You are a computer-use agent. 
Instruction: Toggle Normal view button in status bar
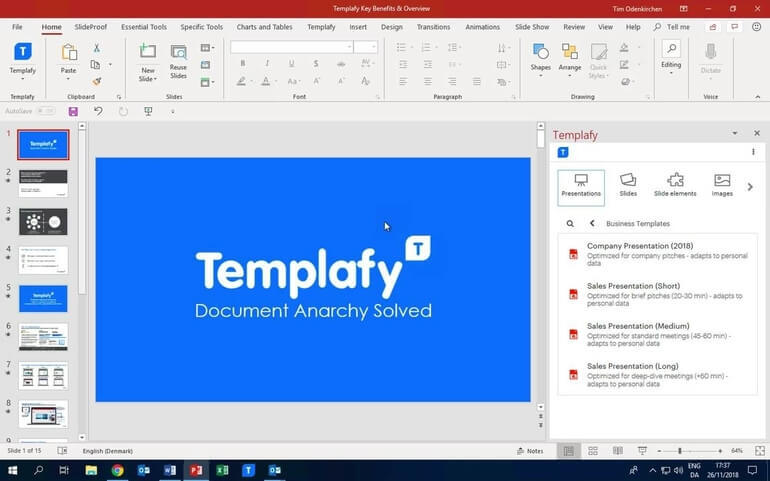569,451
